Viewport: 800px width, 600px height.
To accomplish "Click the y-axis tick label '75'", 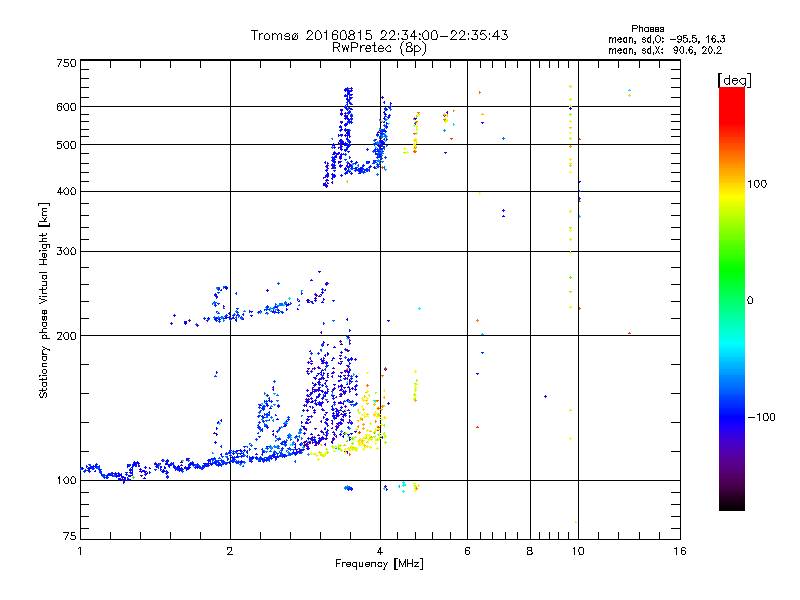I will (70, 536).
